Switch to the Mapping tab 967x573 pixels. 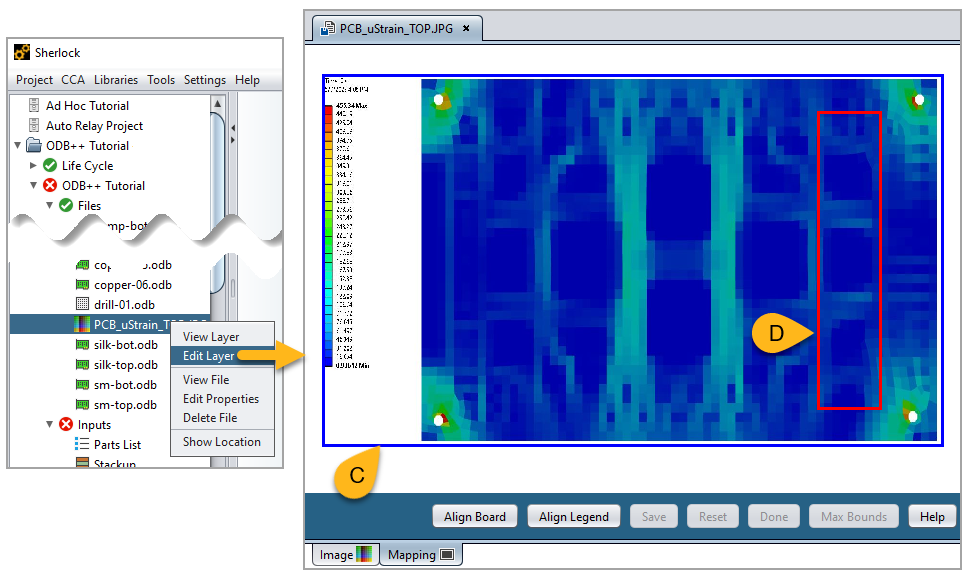tap(420, 554)
